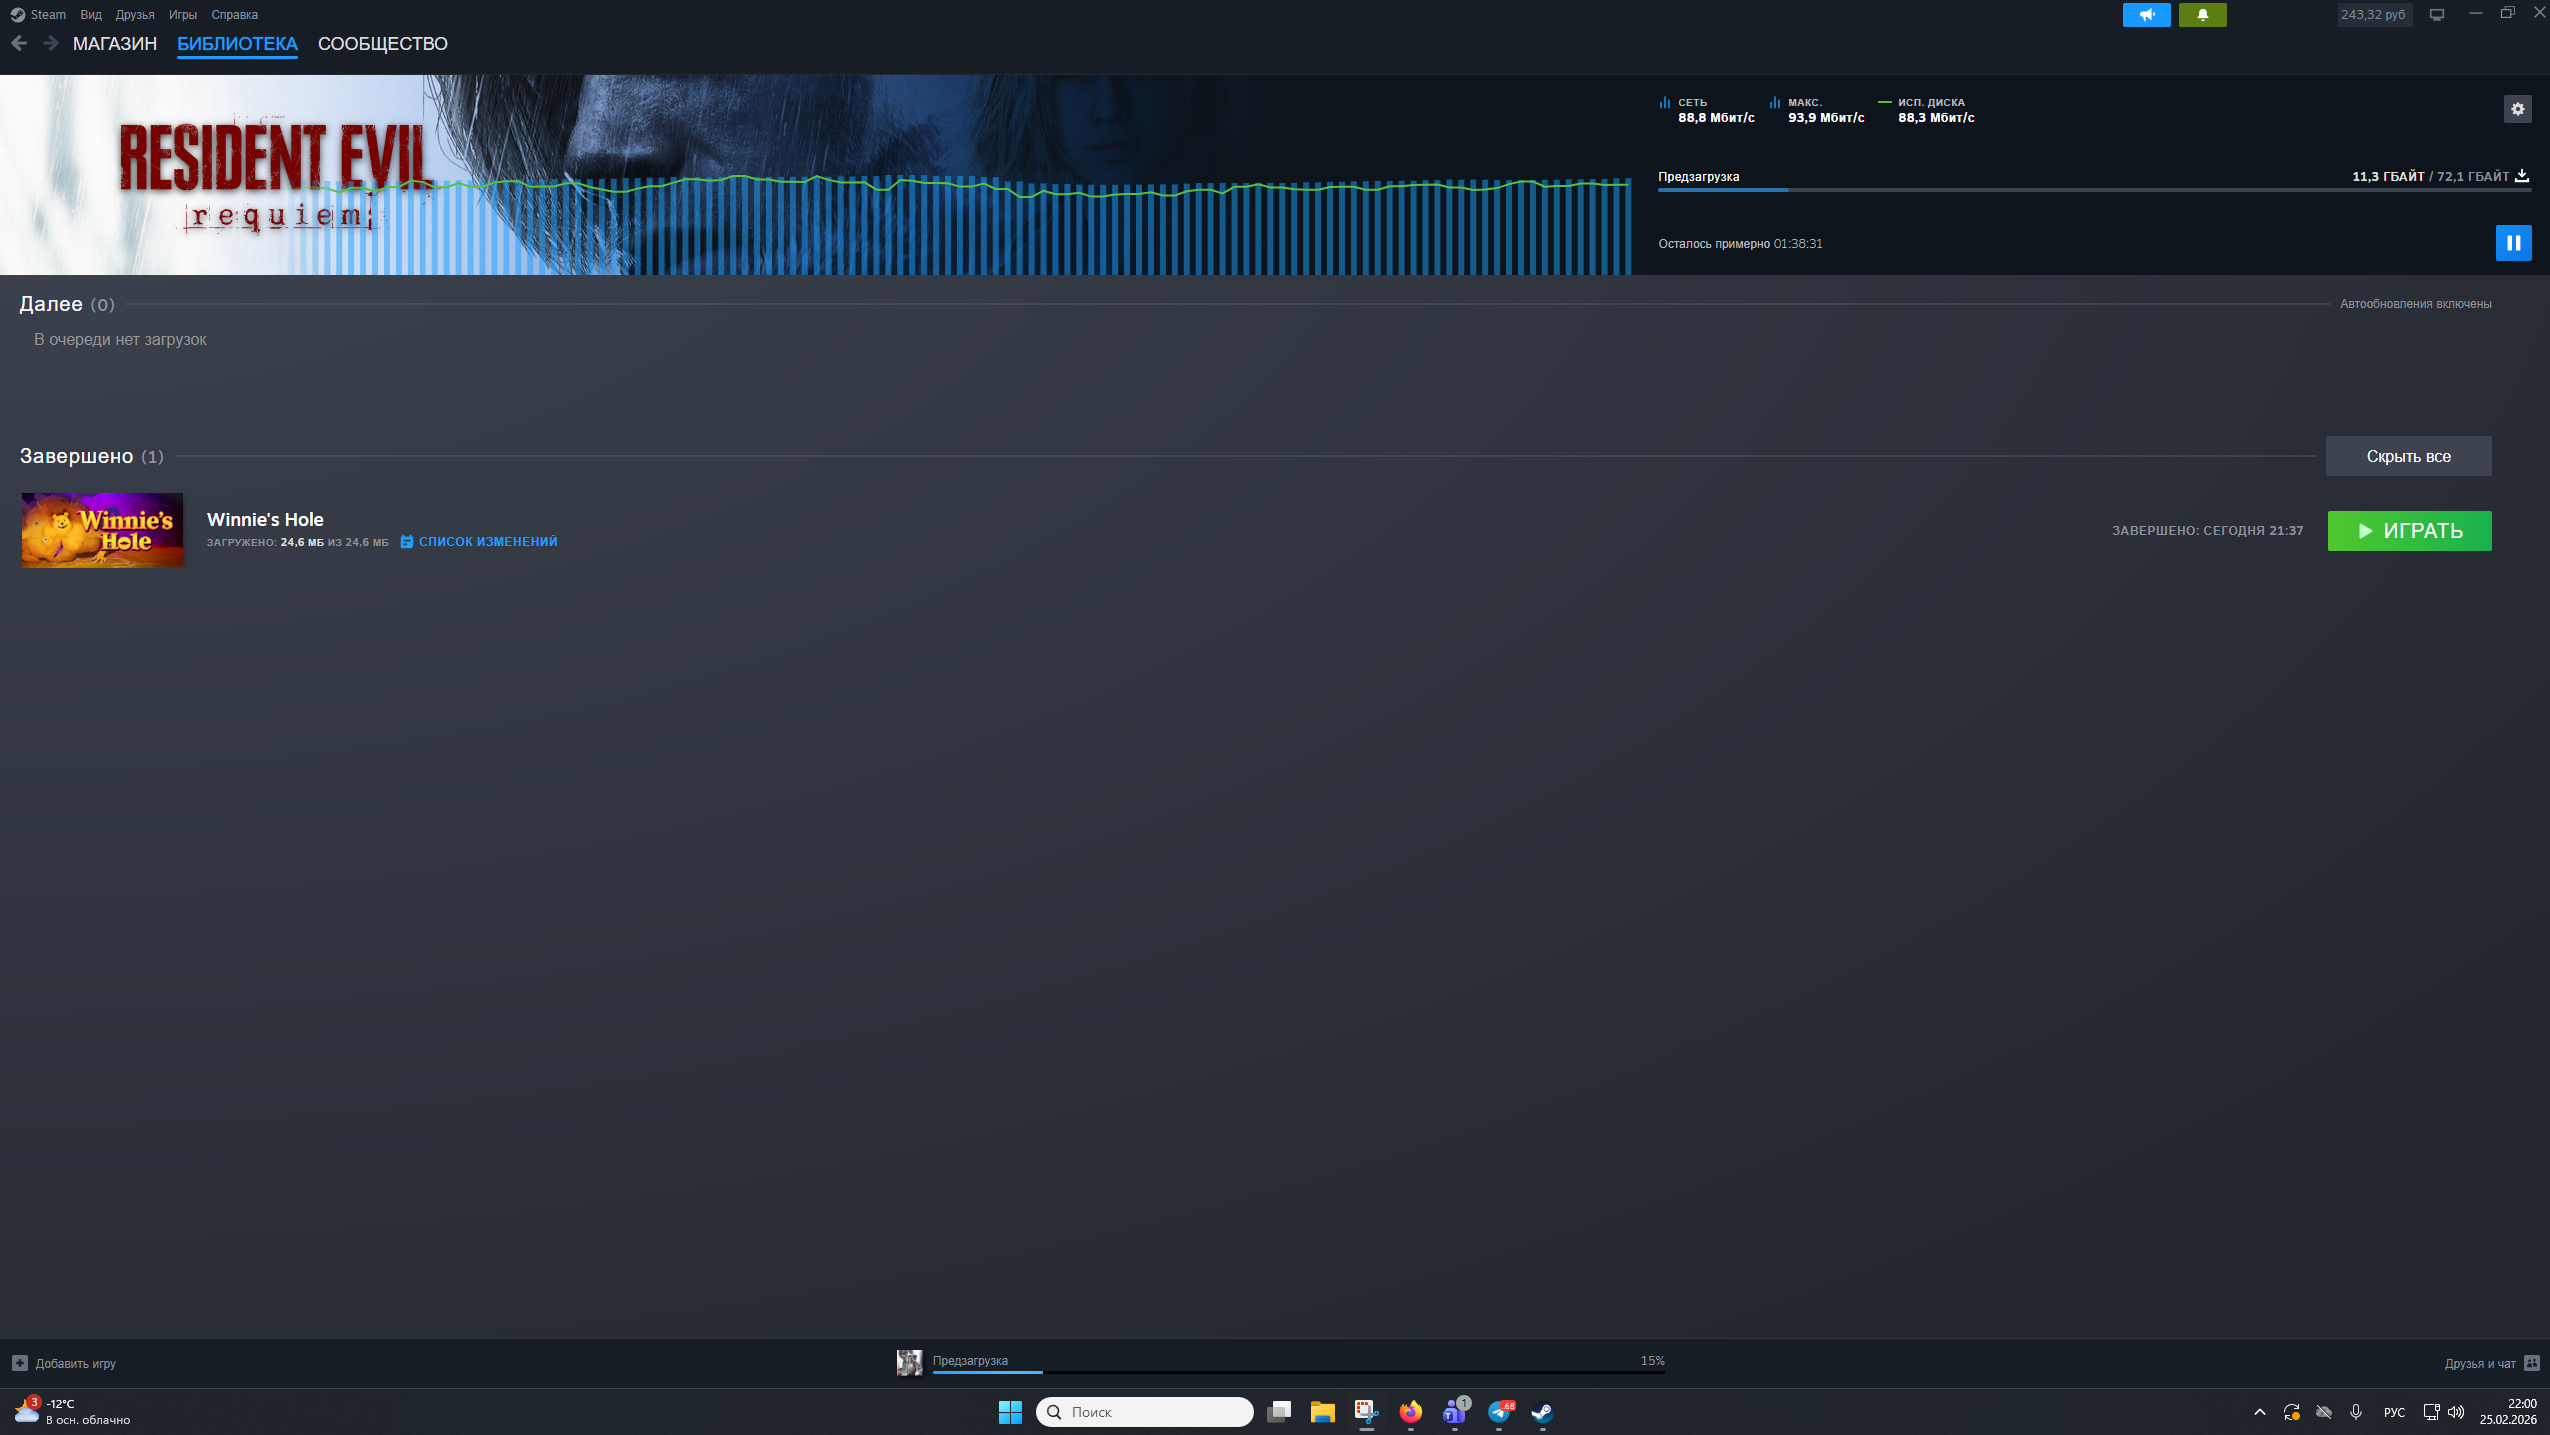Open Big Picture mode monitor icon
Viewport: 2550px width, 1435px height.
pos(2437,15)
